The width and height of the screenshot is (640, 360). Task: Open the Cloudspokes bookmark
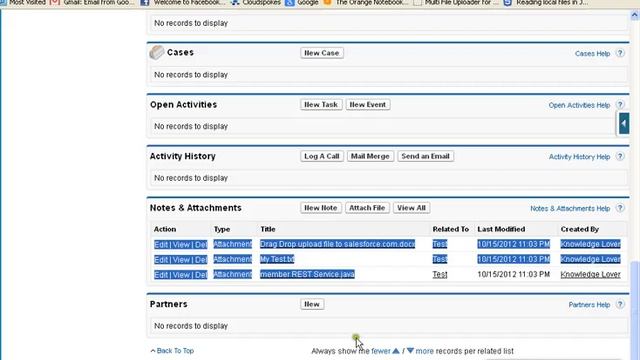pos(257,3)
